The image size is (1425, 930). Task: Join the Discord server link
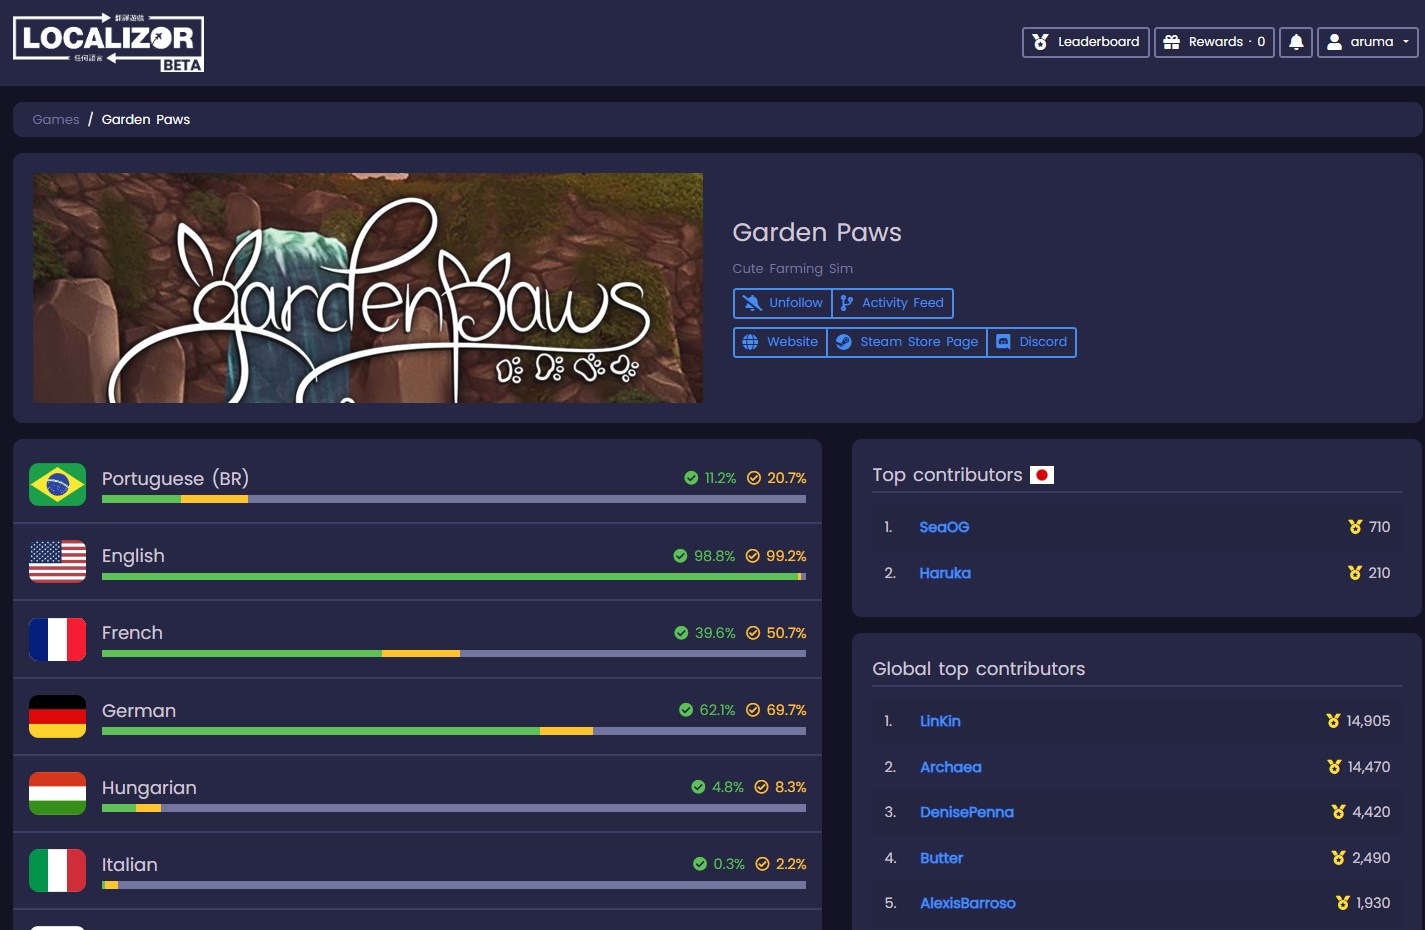point(1031,342)
